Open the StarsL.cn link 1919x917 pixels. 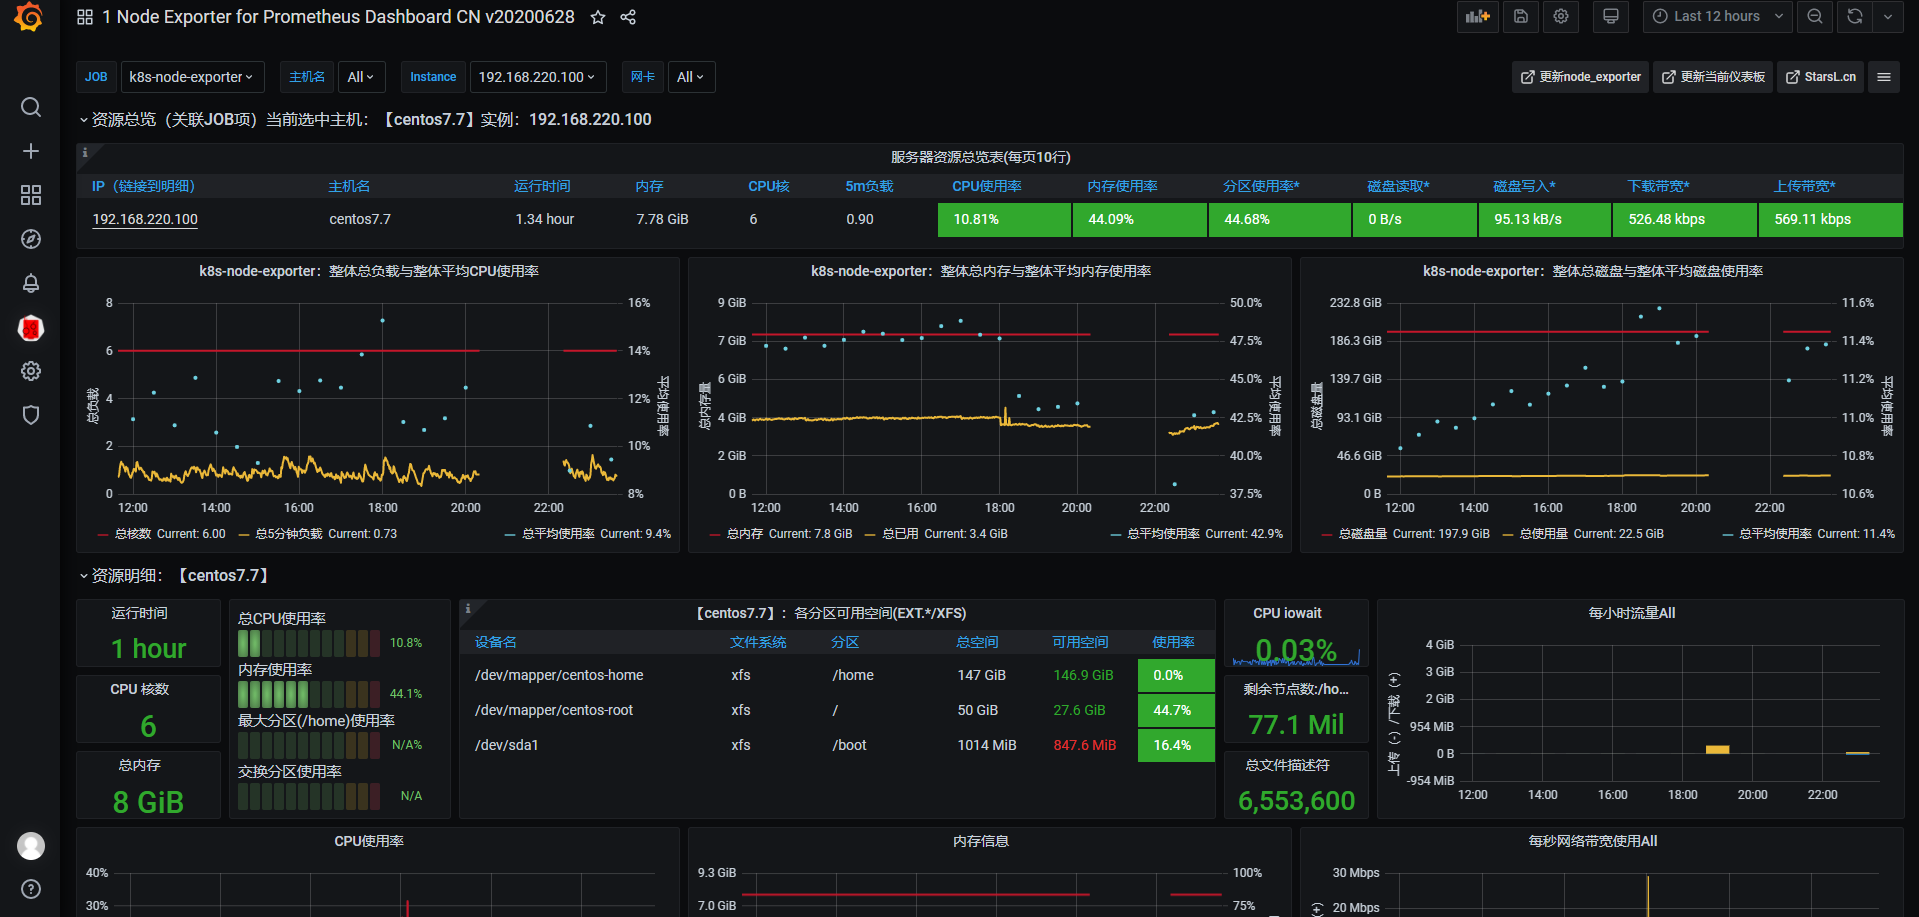1821,77
